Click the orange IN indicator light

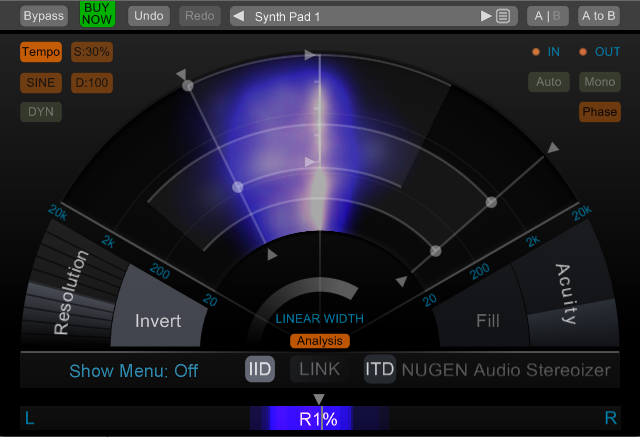(535, 51)
